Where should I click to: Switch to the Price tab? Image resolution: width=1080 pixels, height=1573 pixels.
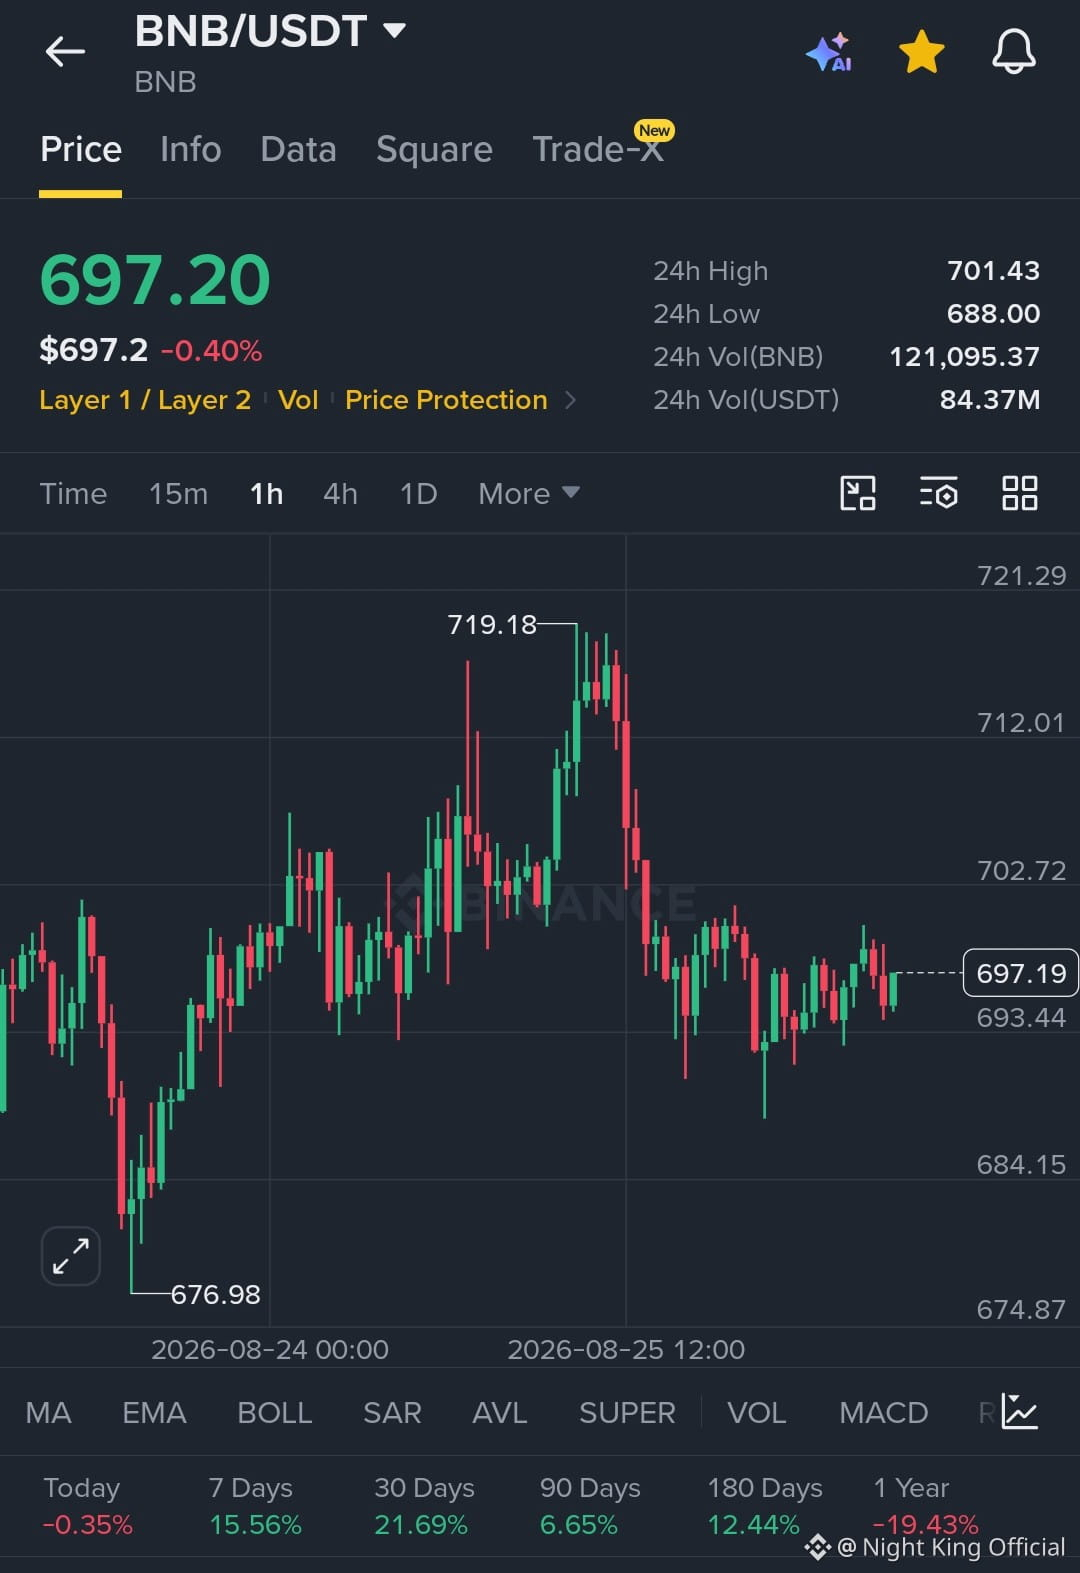80,150
